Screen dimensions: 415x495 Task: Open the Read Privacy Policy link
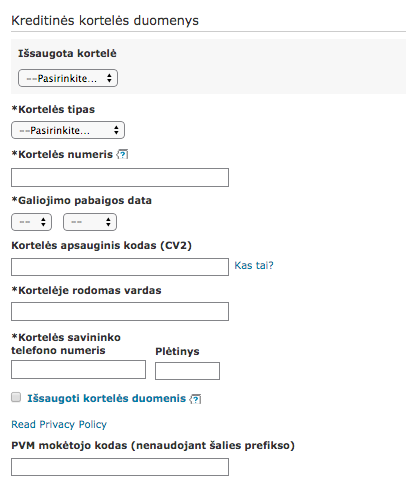[59, 424]
